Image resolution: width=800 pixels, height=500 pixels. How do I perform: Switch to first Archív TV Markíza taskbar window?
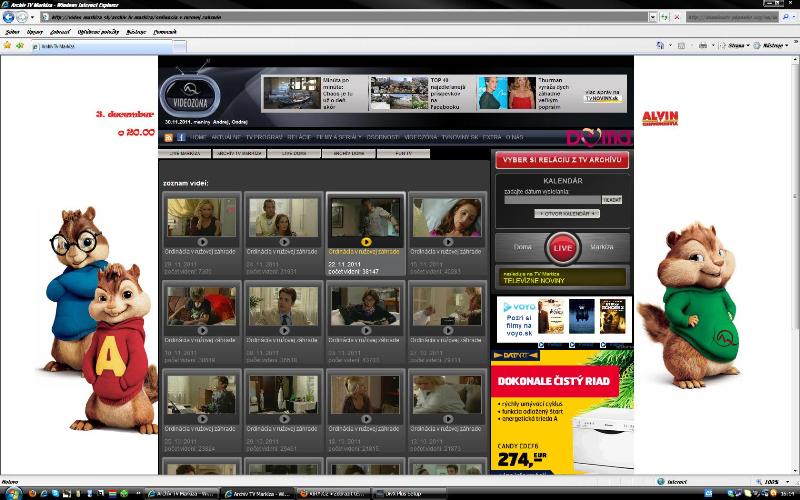click(x=182, y=494)
